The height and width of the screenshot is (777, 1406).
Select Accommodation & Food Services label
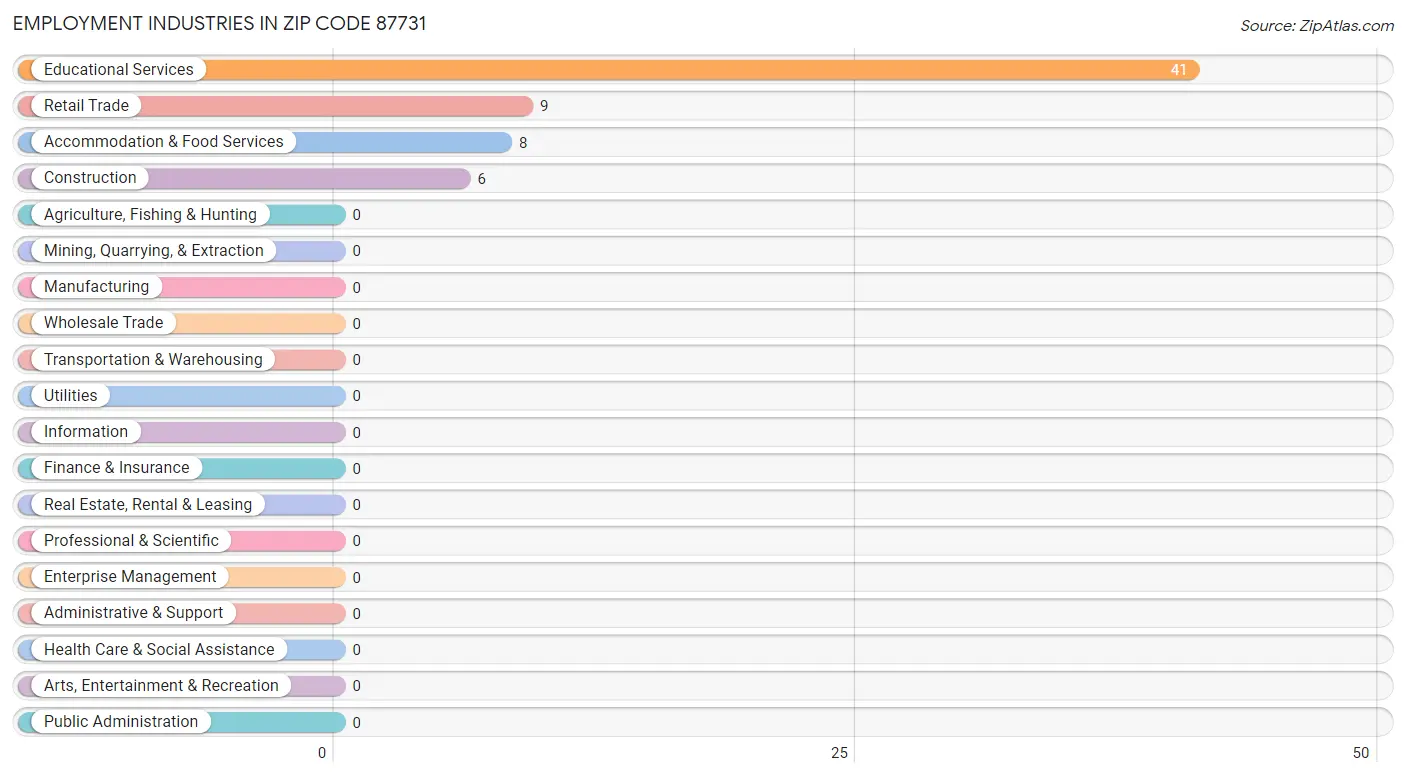pos(164,141)
